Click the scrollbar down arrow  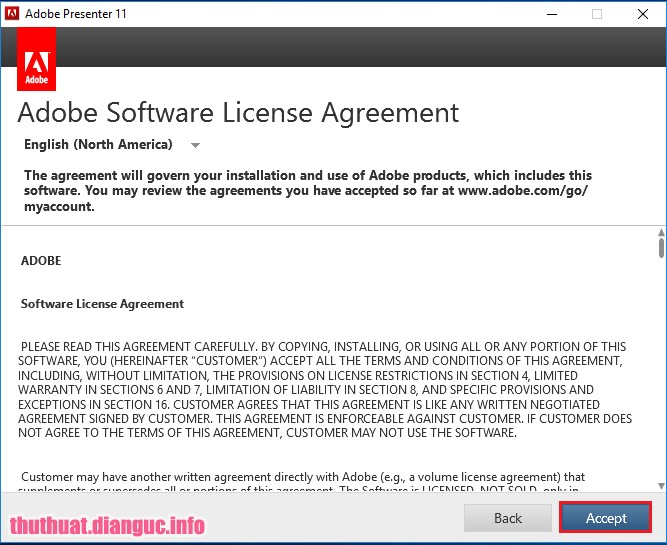click(x=661, y=485)
